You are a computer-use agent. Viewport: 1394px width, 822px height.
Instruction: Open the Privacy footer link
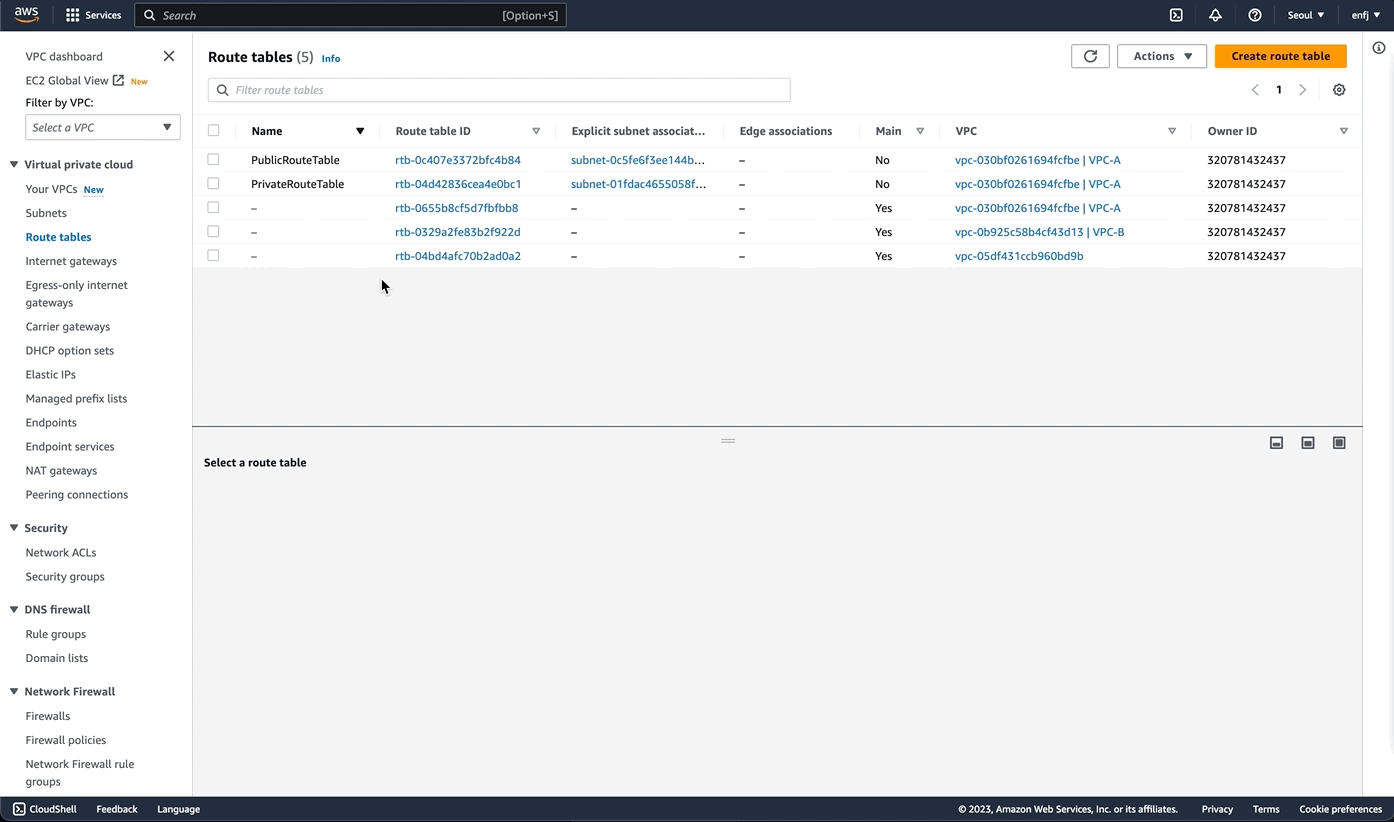pos(1217,809)
